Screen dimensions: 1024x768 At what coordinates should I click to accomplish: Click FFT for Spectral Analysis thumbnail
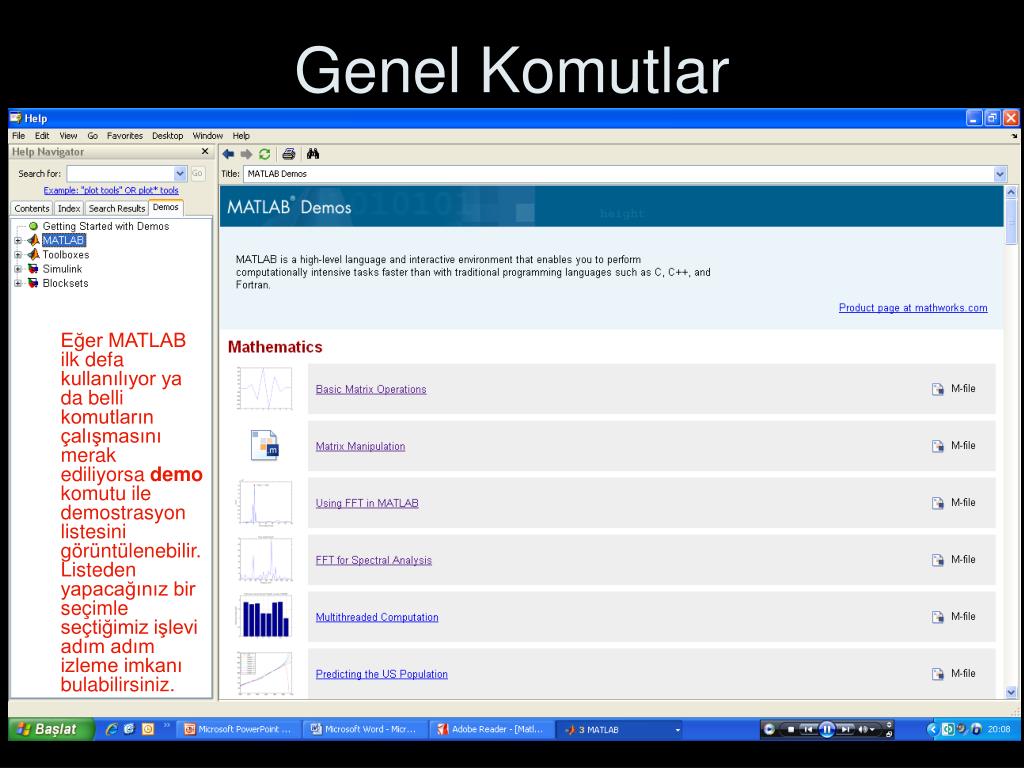point(264,560)
